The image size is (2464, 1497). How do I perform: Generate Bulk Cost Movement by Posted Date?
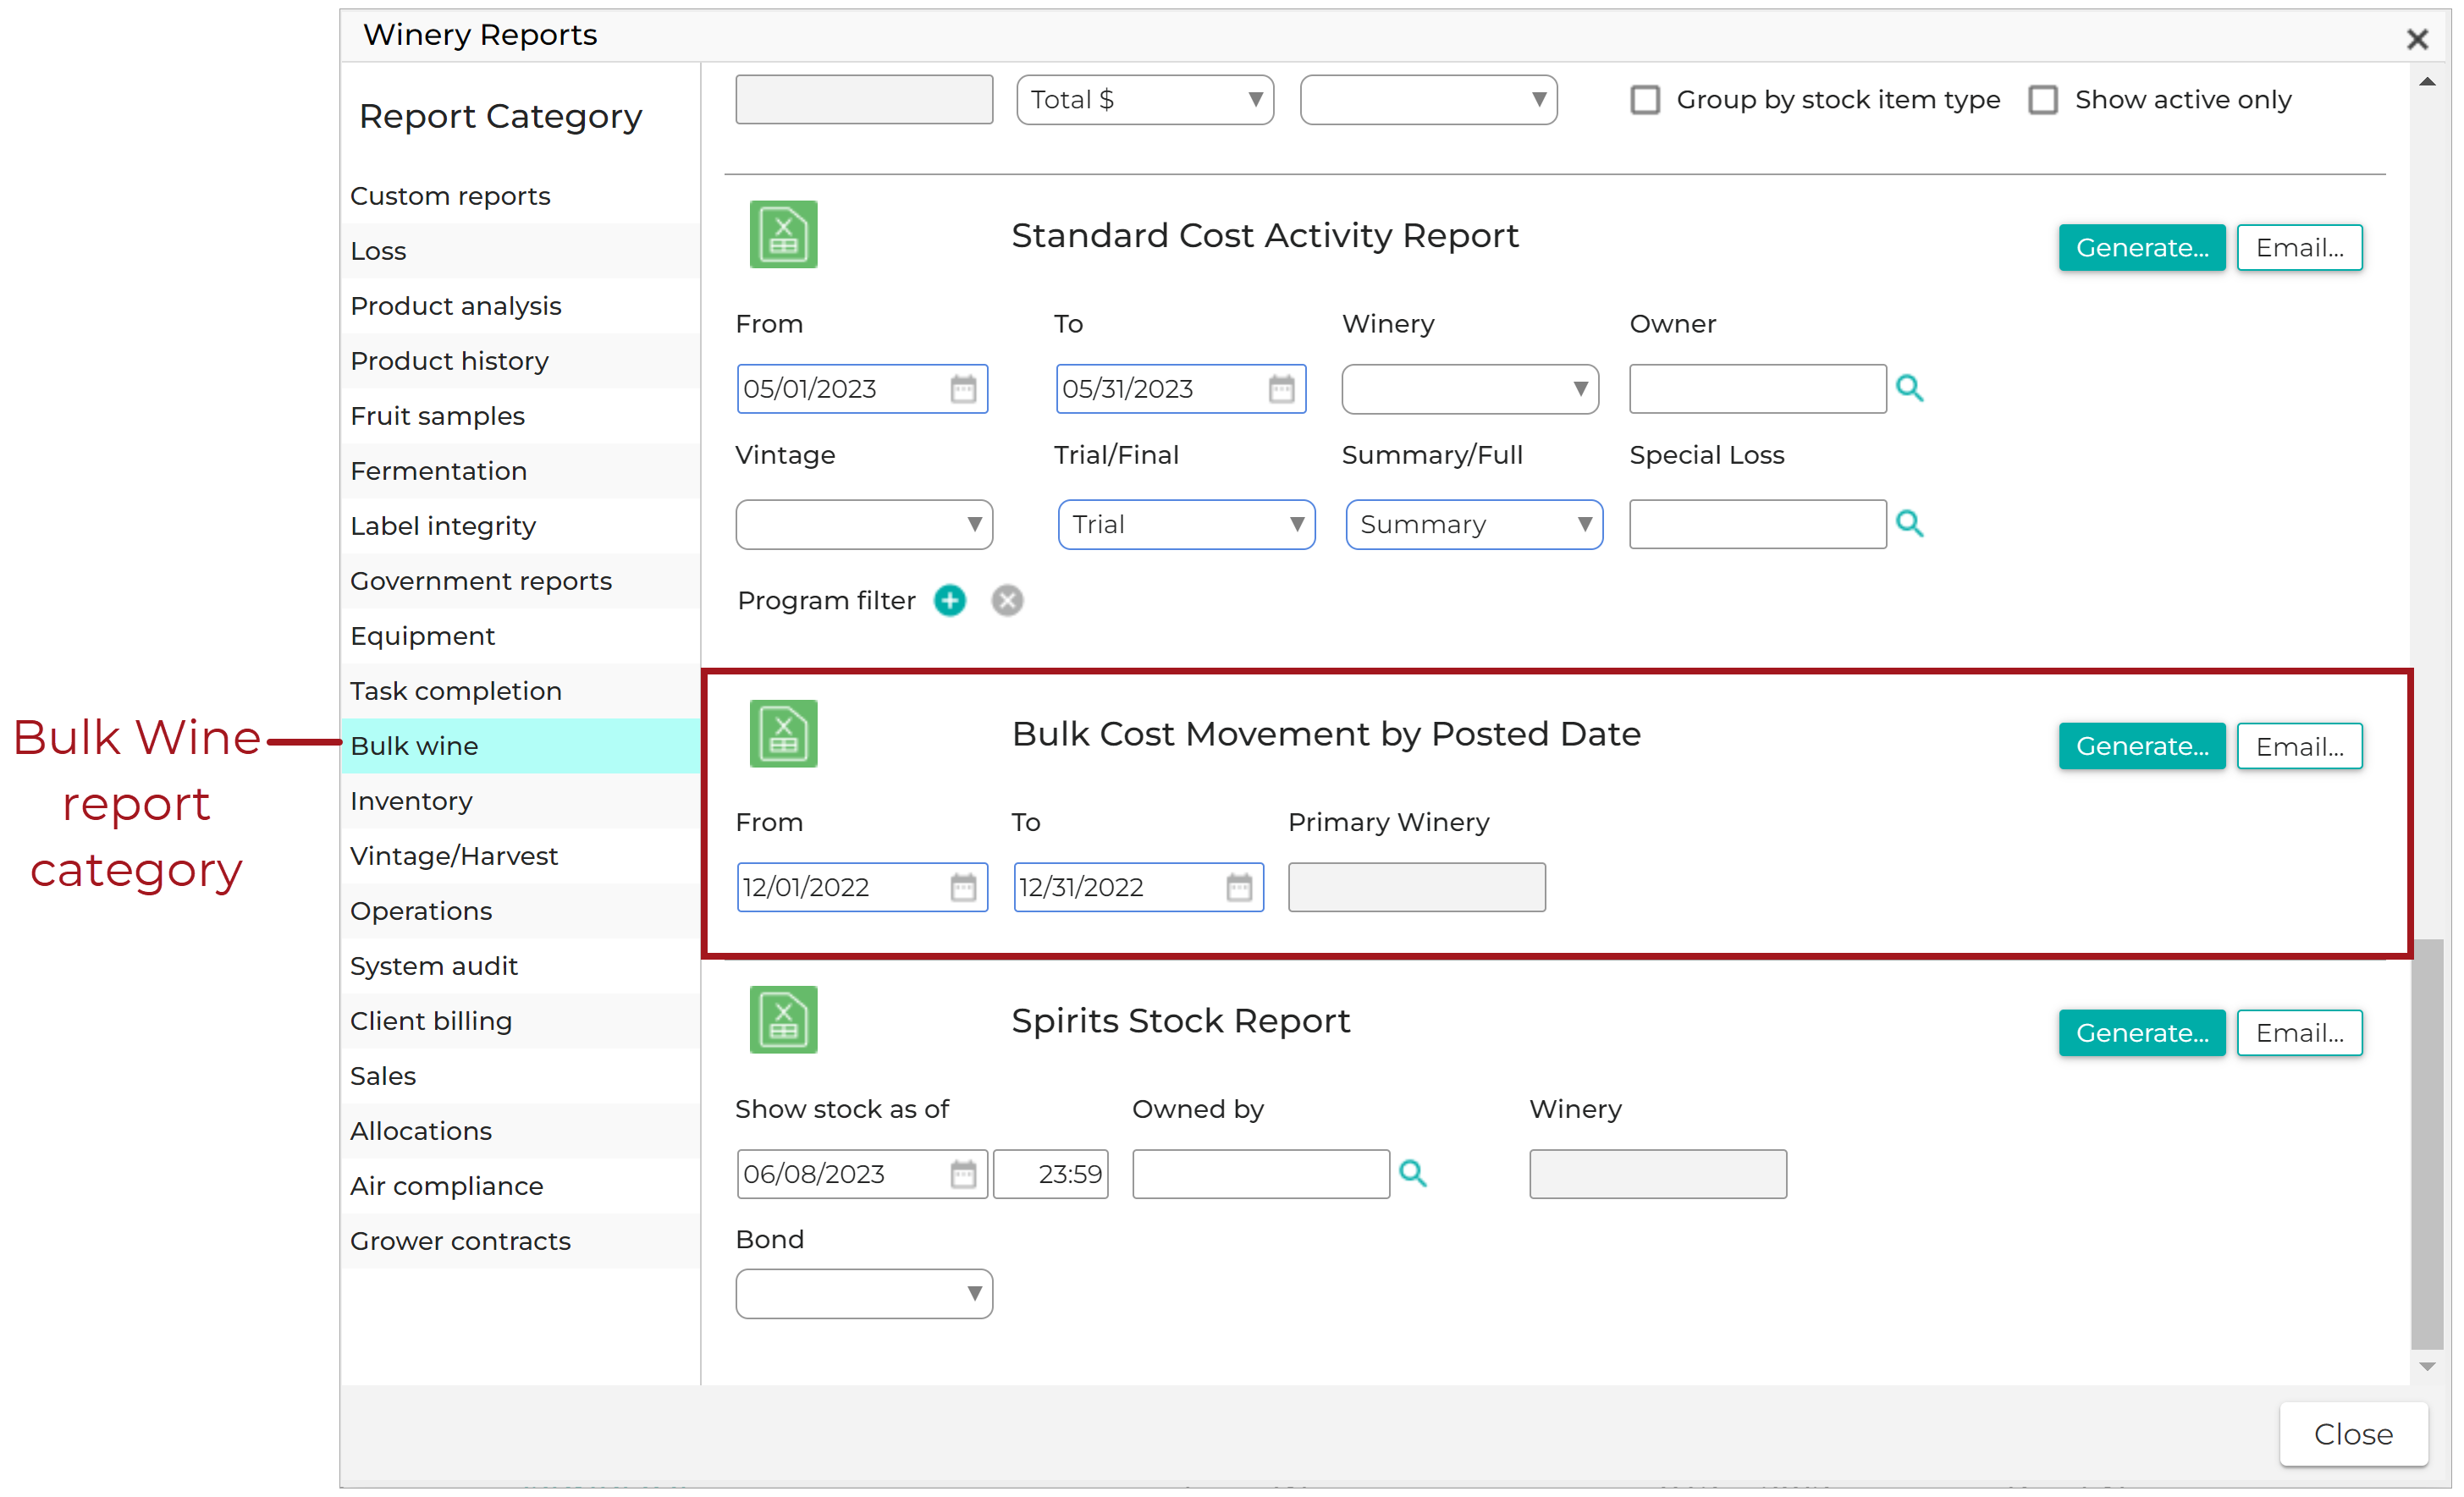point(2142,746)
